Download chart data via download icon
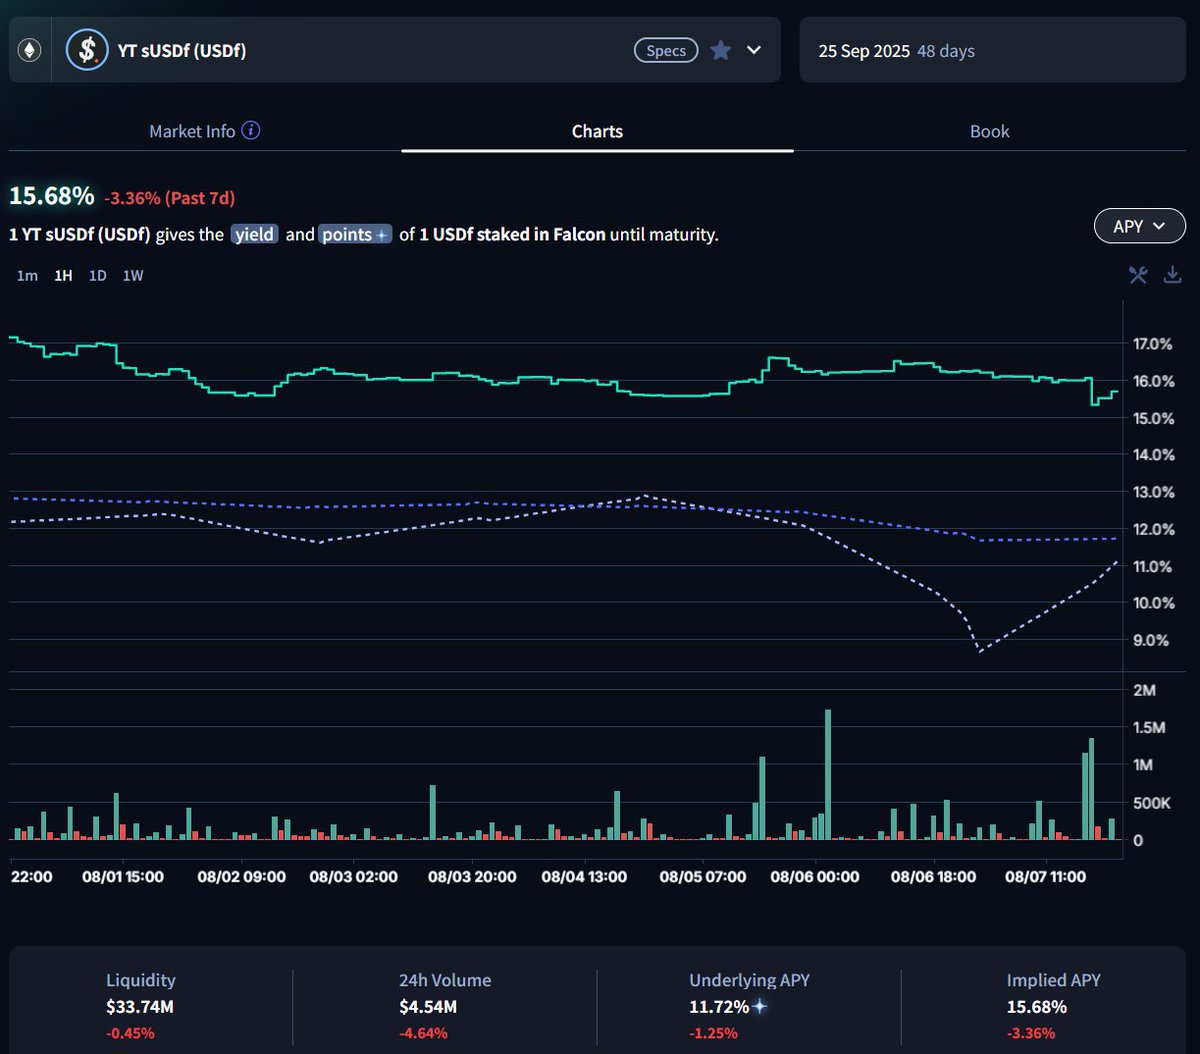Screen dimensions: 1200x1054 (x=1173, y=275)
